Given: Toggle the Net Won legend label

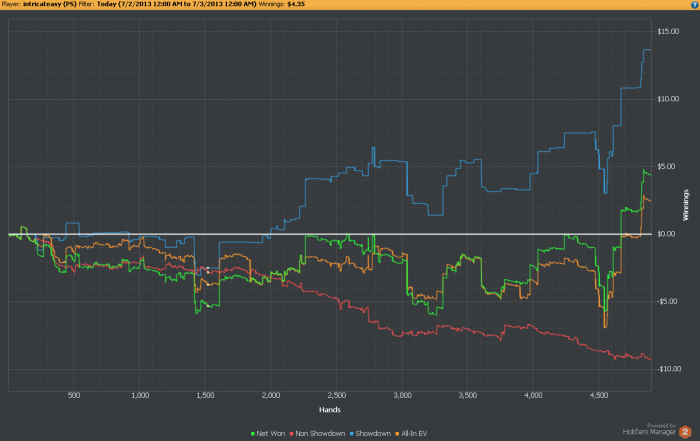Looking at the screenshot, I should pyautogui.click(x=271, y=433).
